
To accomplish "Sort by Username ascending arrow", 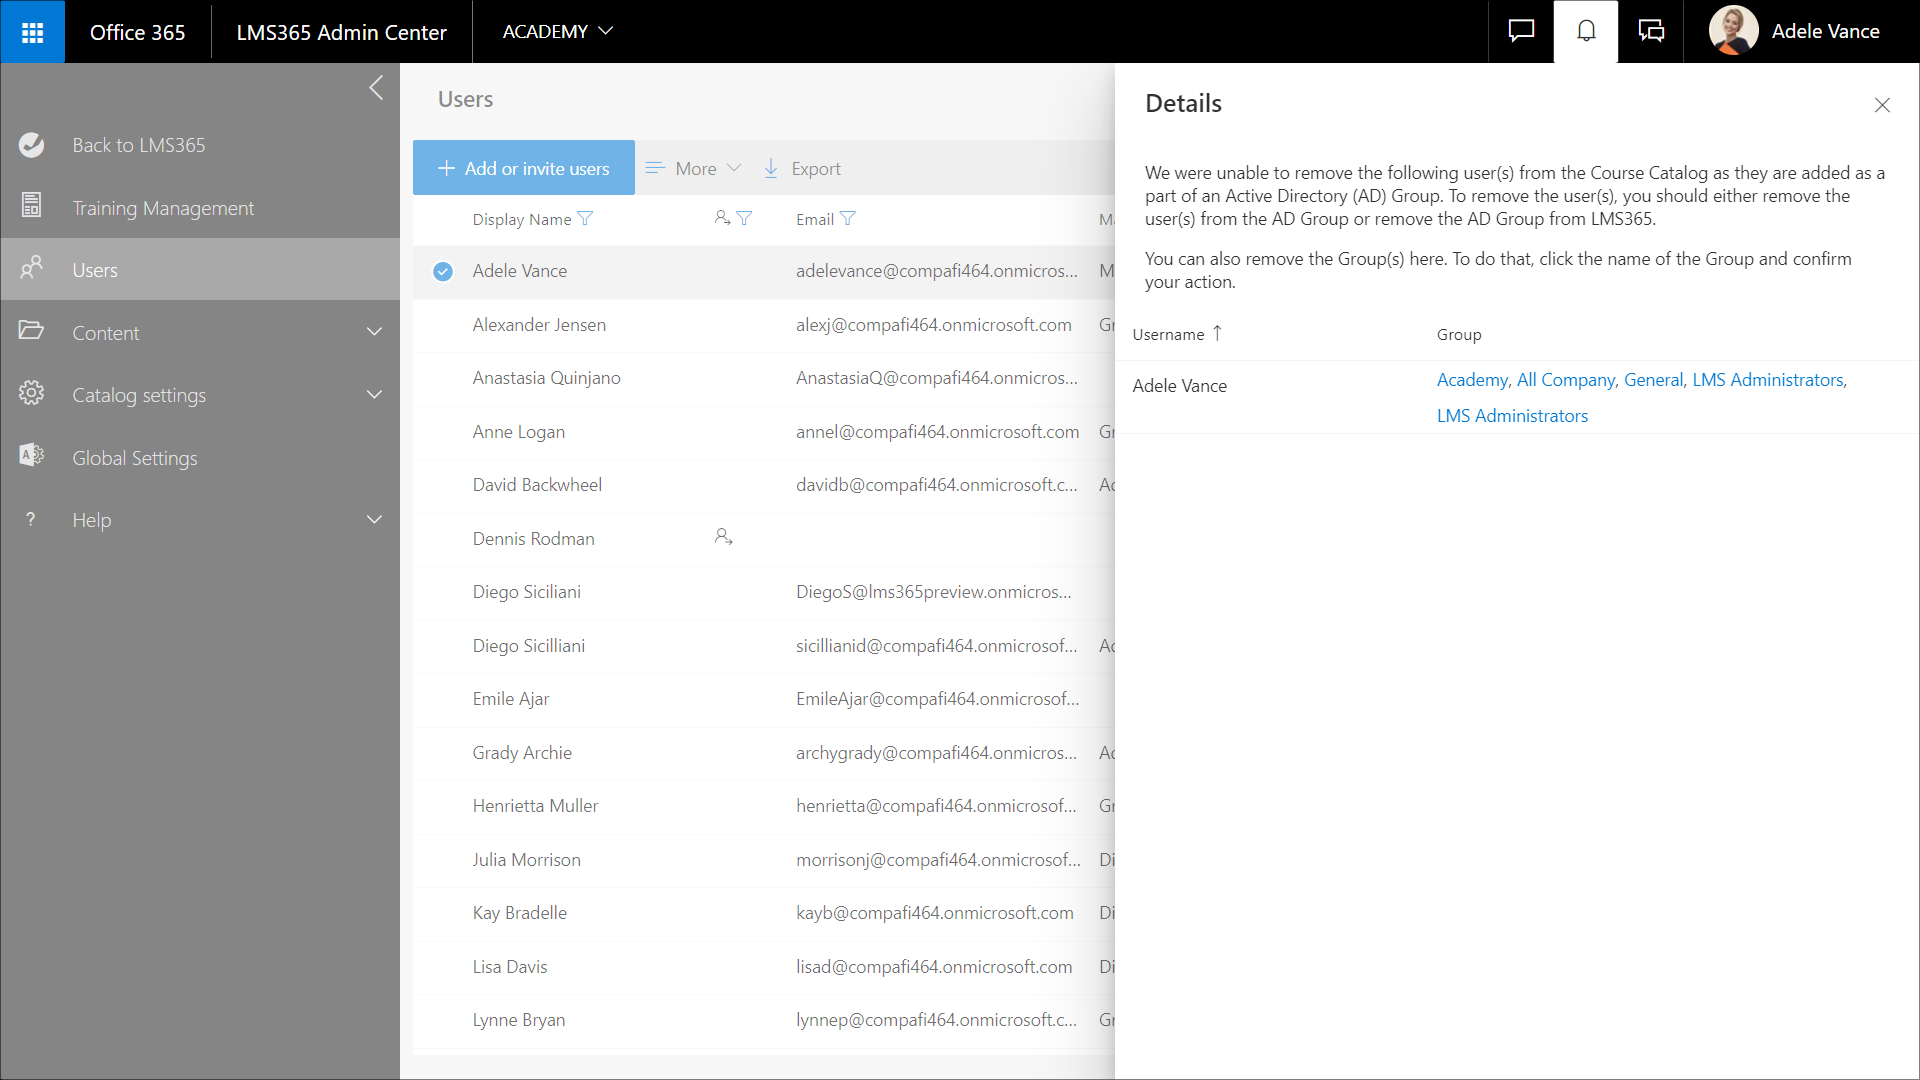I will click(x=1217, y=333).
